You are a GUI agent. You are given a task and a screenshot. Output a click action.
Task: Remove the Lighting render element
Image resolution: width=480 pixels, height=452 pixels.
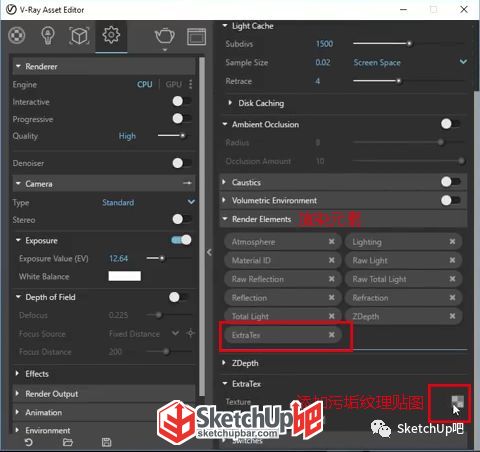[x=452, y=241]
